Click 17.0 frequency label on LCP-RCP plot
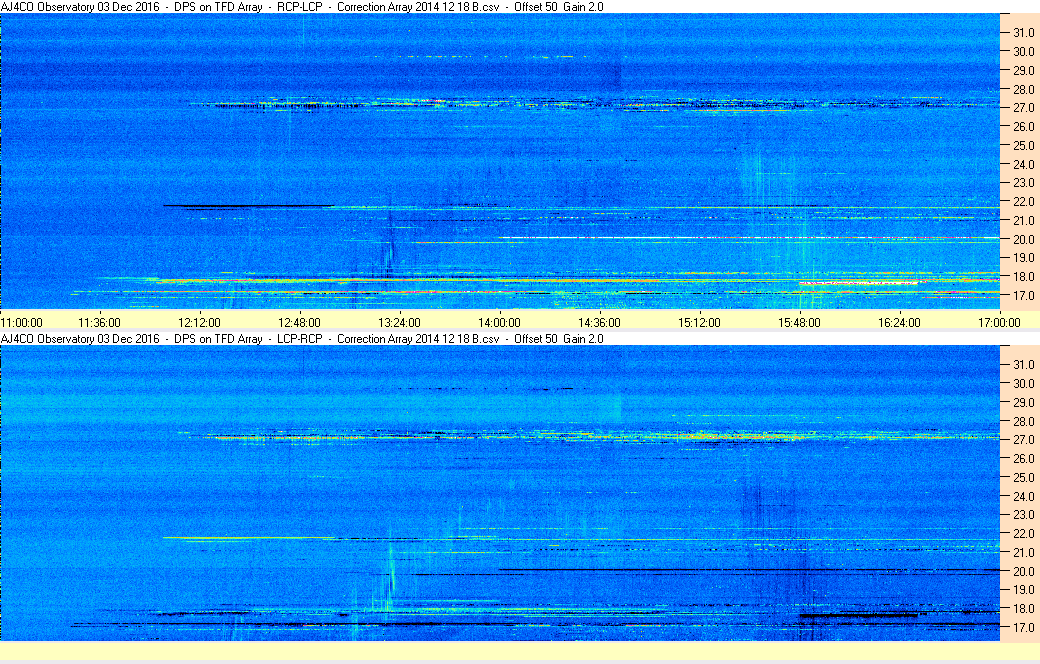1040x664 pixels. pyautogui.click(x=1023, y=627)
